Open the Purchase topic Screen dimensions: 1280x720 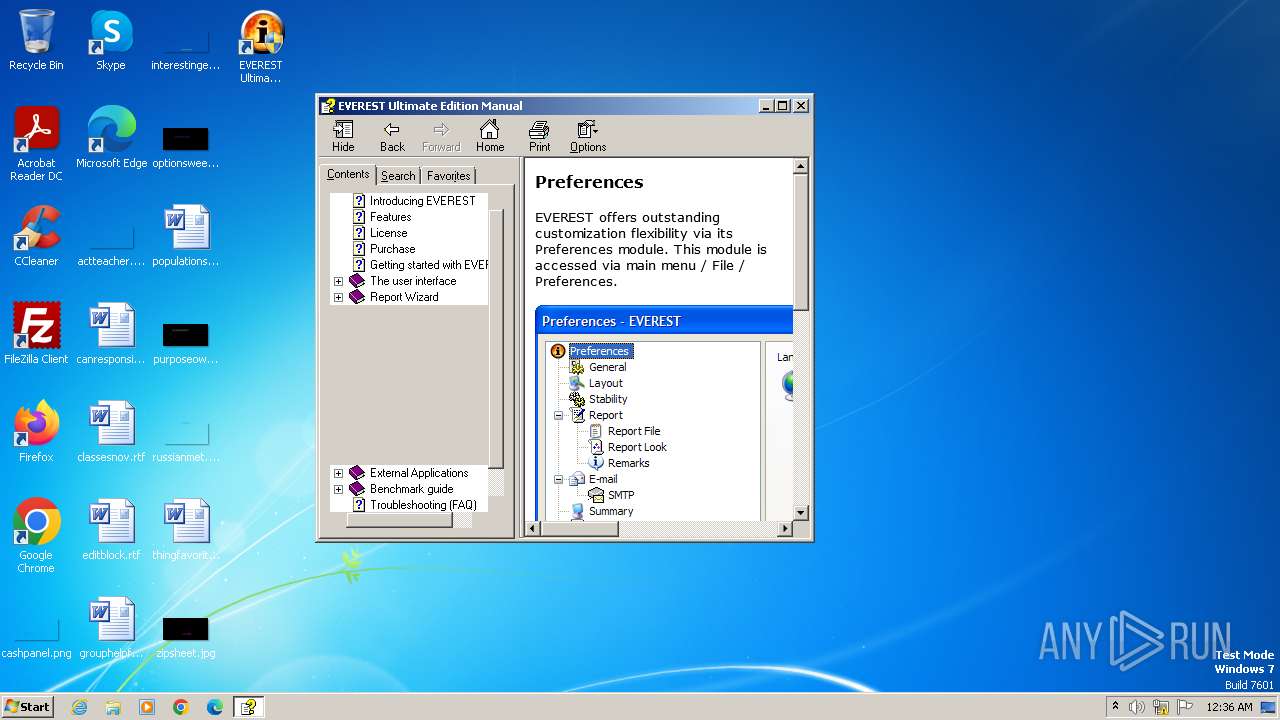392,249
